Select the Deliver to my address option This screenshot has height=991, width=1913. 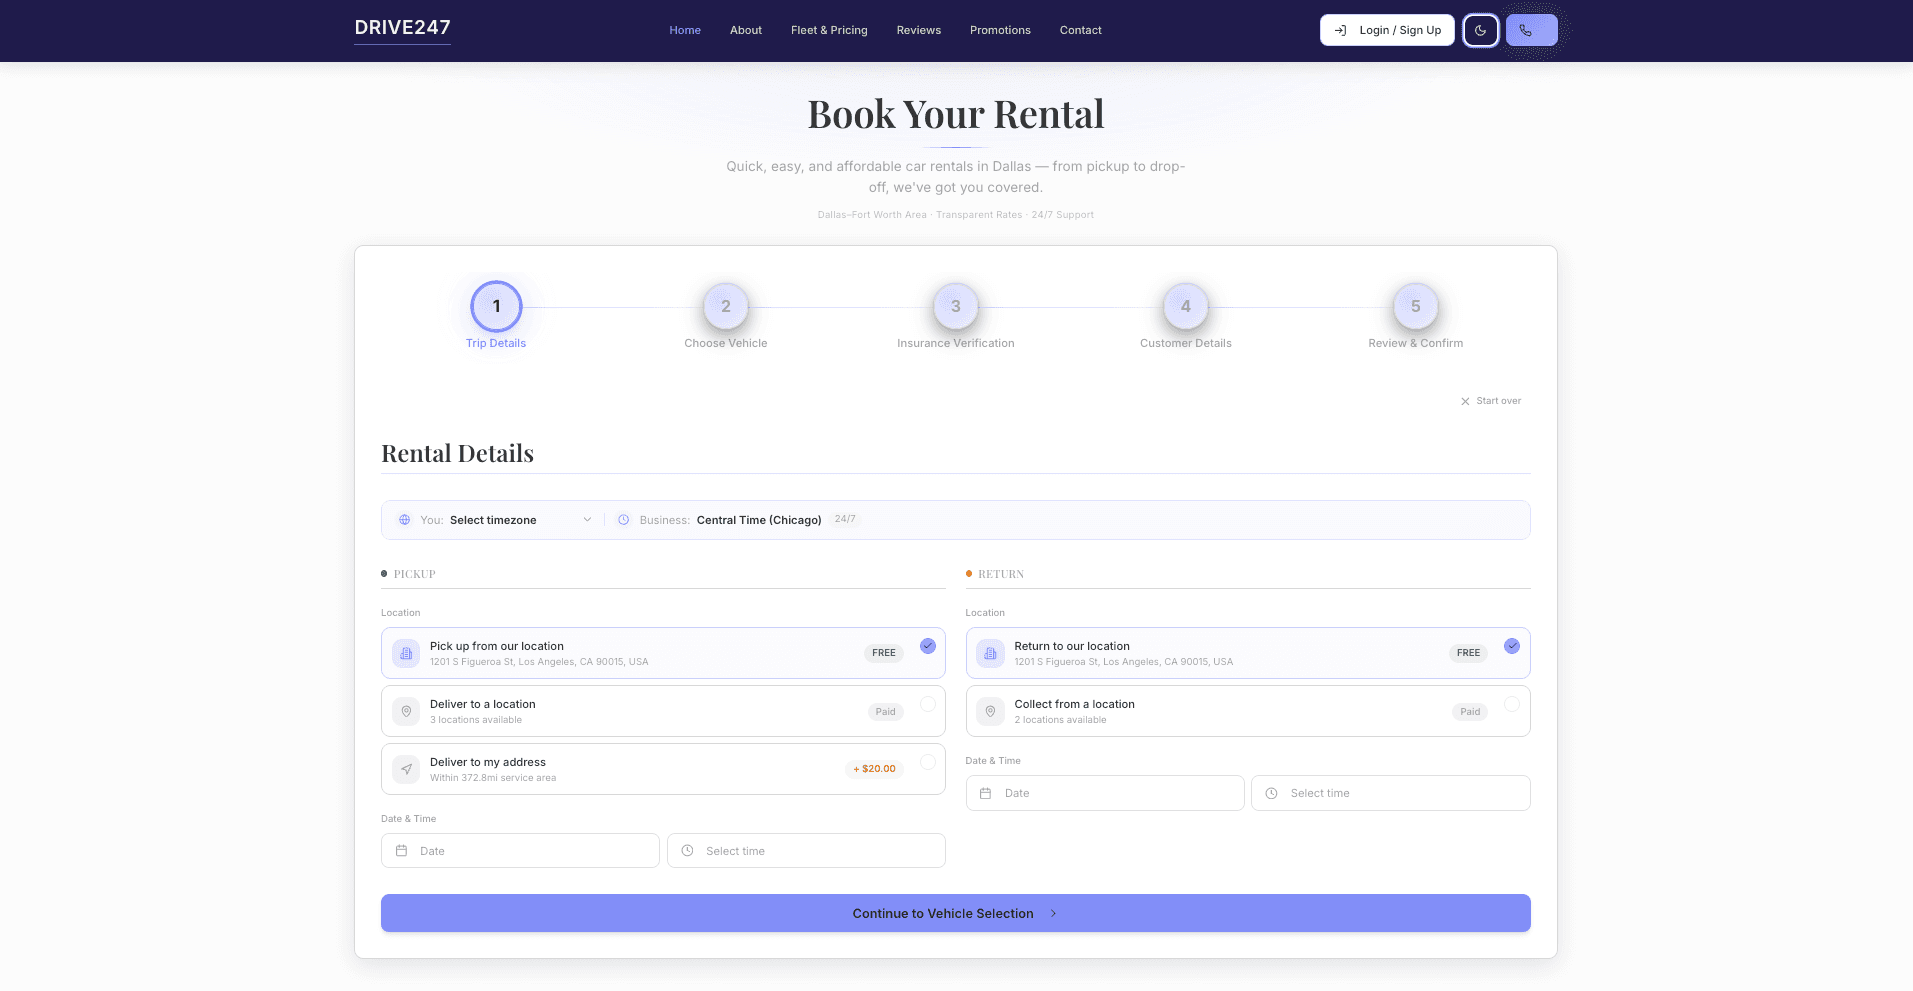pyautogui.click(x=663, y=769)
